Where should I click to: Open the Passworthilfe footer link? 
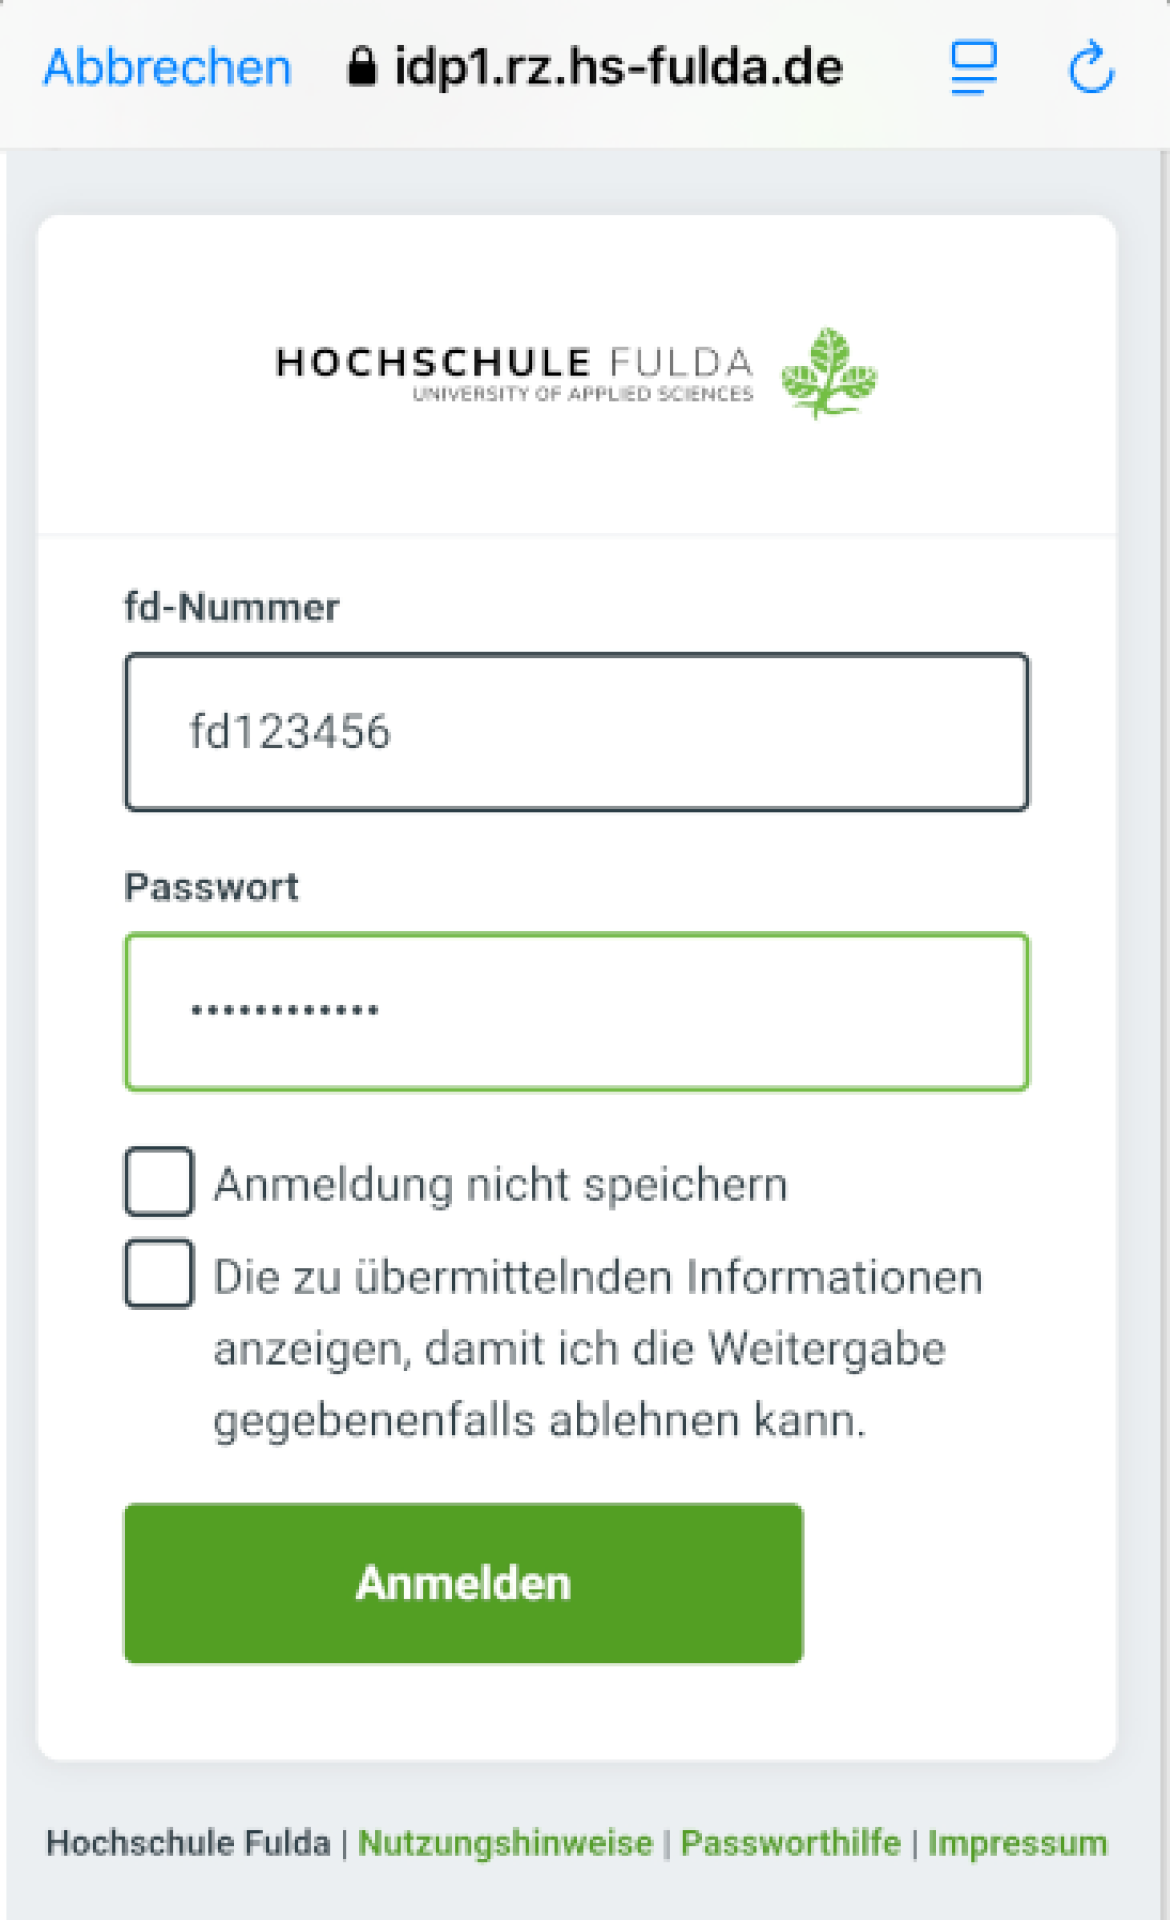(x=790, y=1843)
